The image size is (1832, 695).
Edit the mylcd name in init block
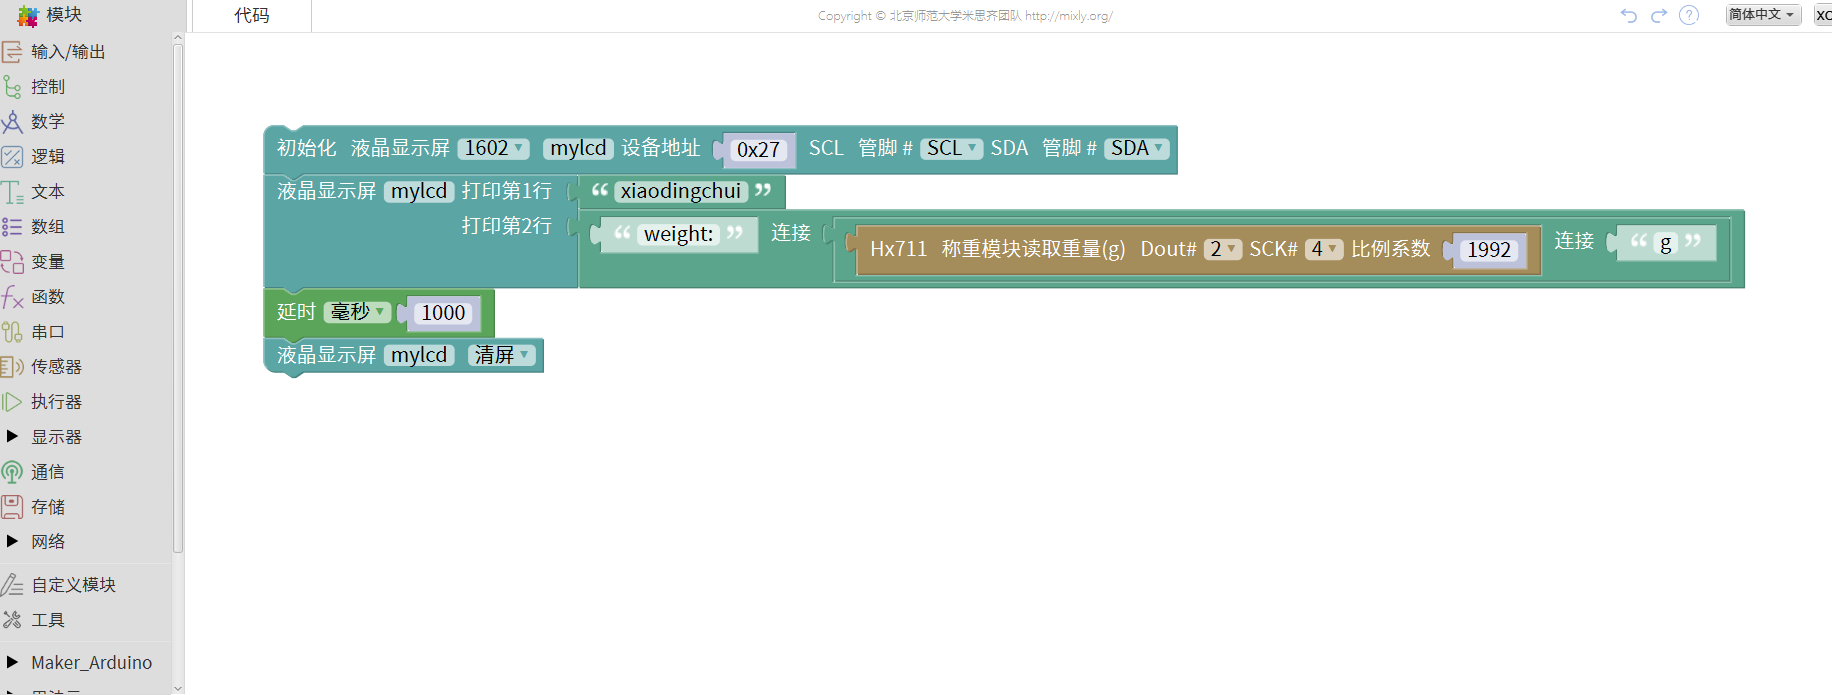pyautogui.click(x=578, y=148)
